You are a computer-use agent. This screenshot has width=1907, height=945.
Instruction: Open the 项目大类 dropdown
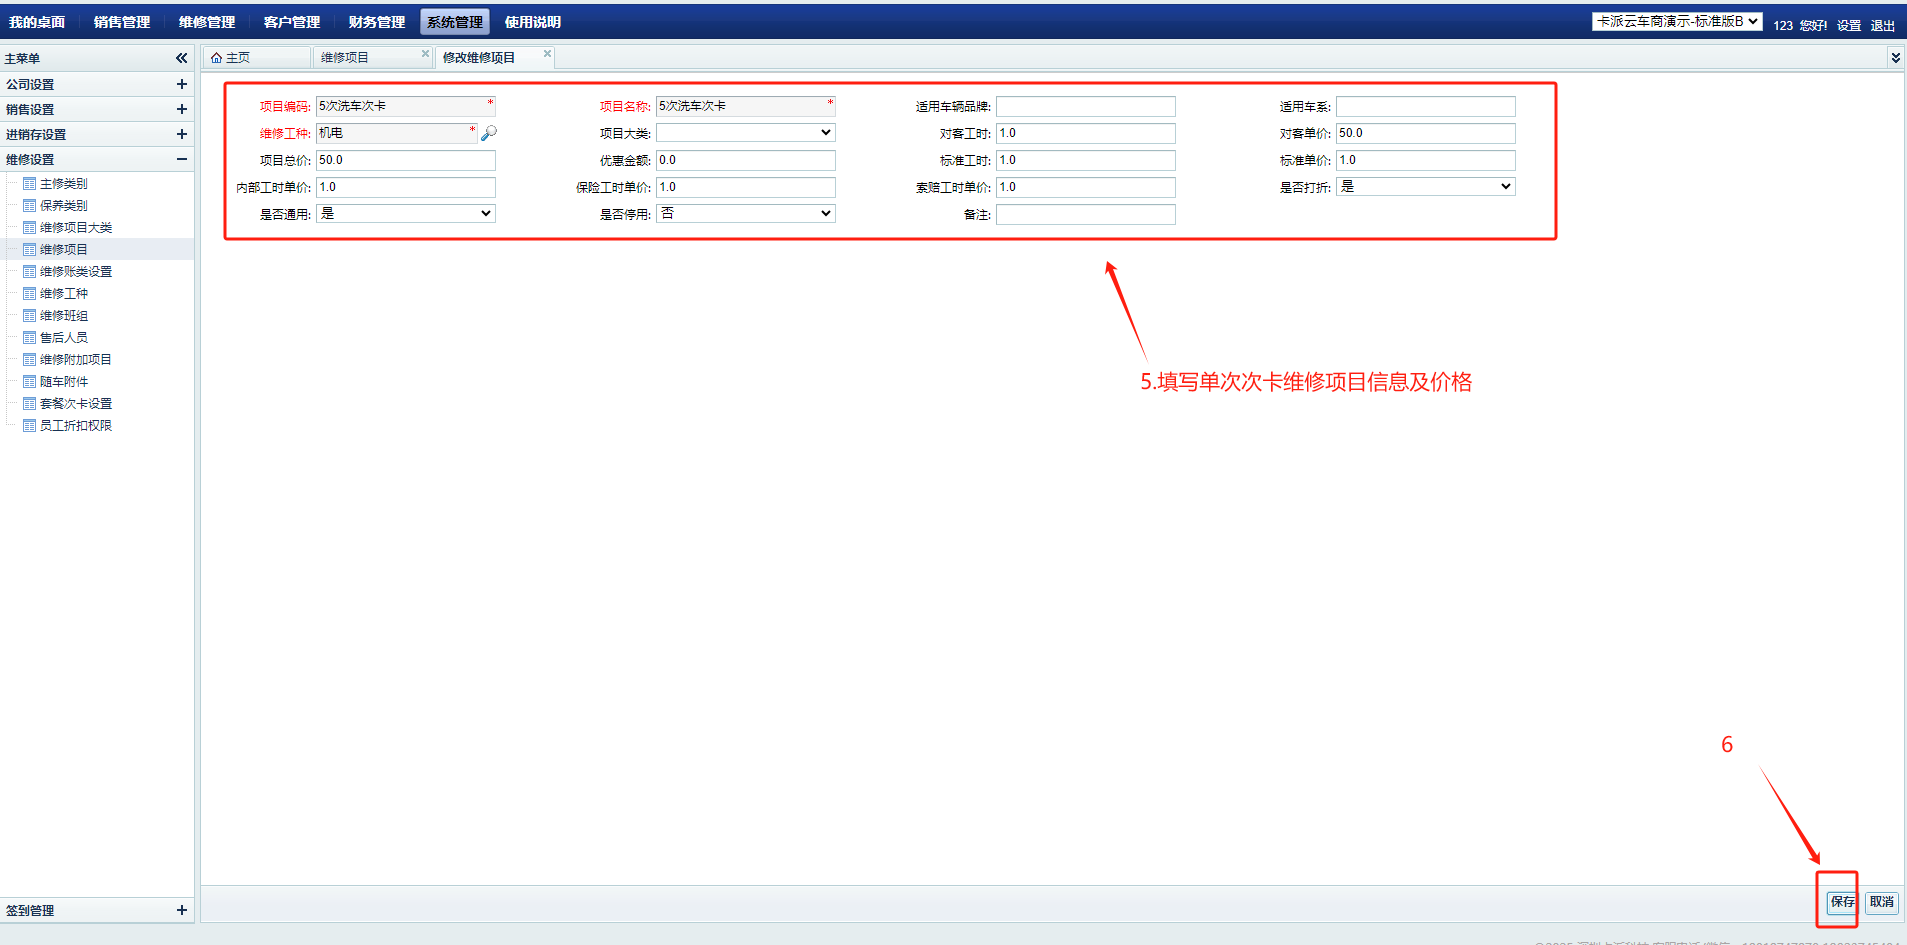(x=745, y=133)
